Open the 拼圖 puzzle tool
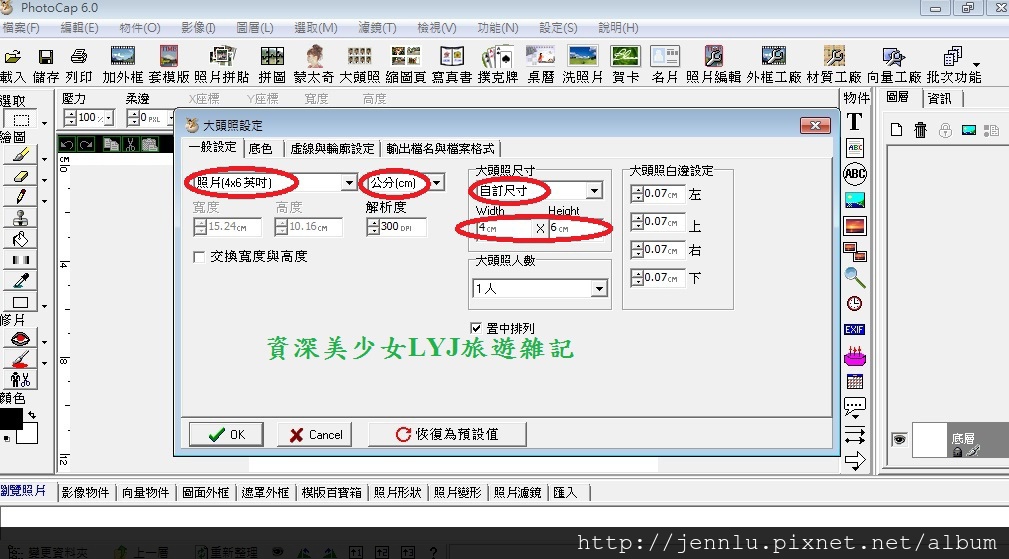 coord(272,64)
